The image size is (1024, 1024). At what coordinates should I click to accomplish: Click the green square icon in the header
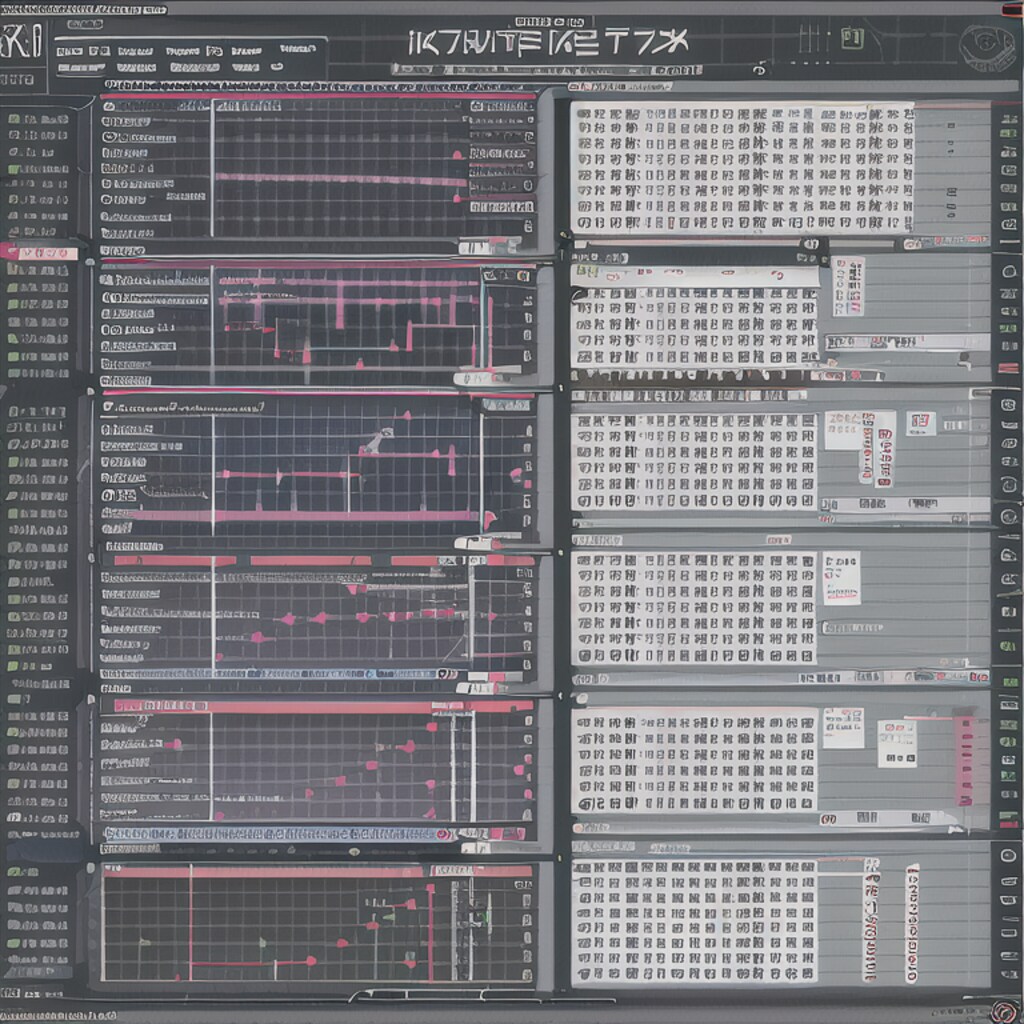pos(852,39)
